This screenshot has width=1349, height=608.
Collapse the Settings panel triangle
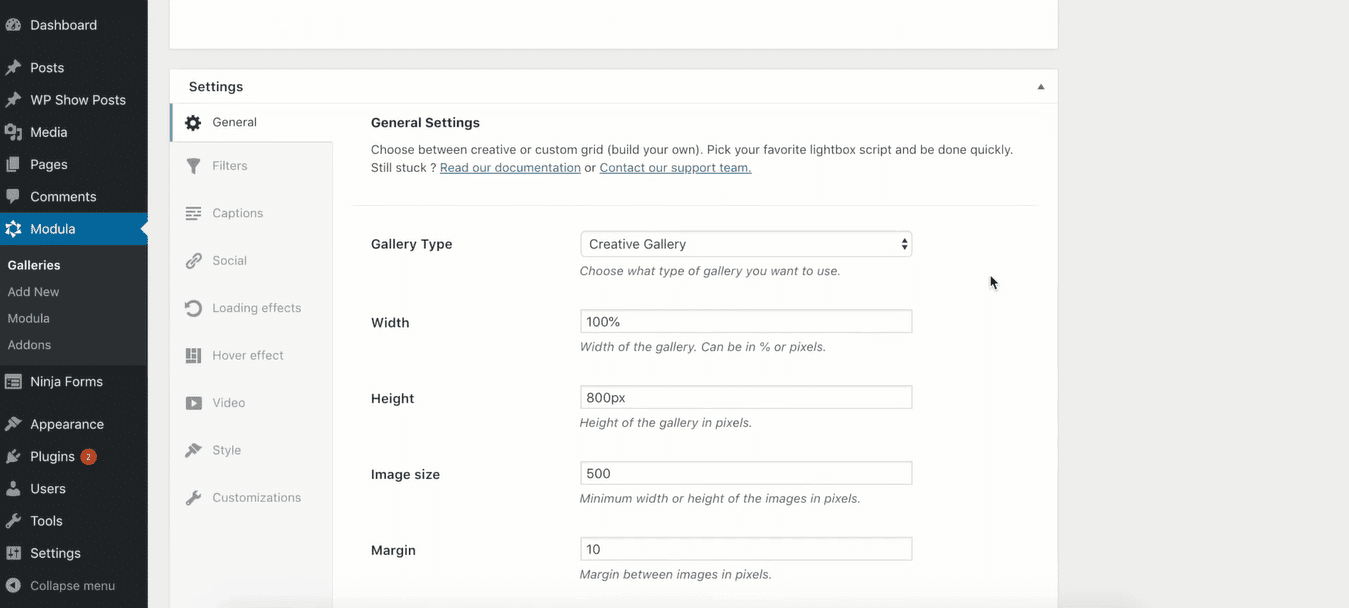(1041, 87)
